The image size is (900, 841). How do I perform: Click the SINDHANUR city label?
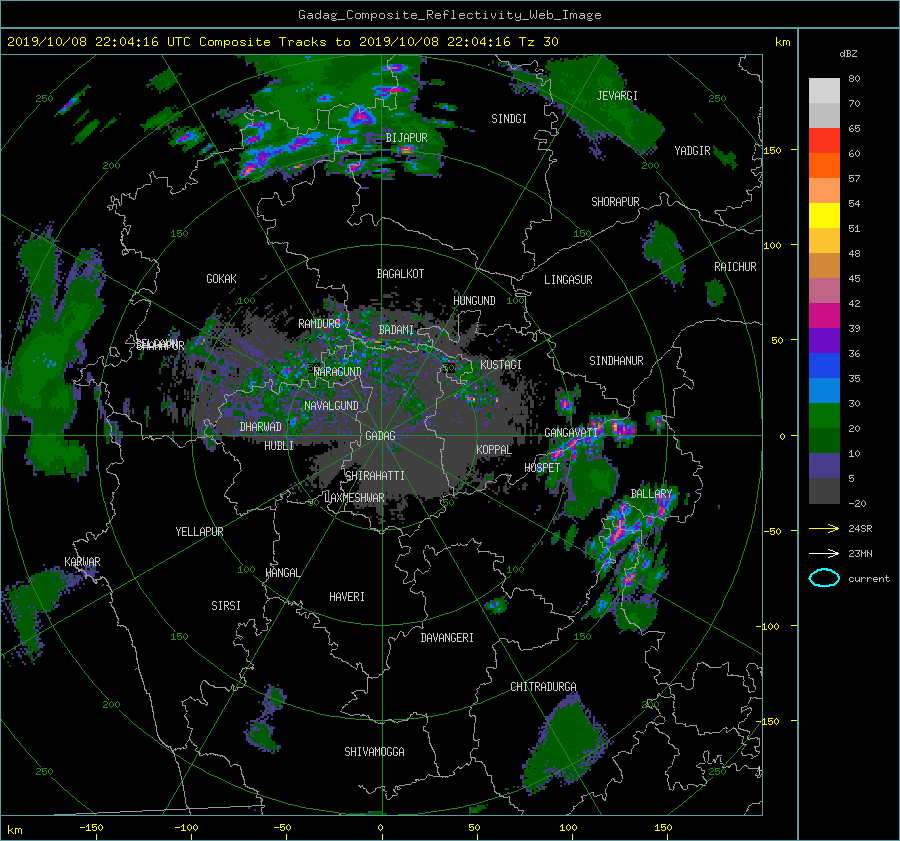tap(616, 361)
